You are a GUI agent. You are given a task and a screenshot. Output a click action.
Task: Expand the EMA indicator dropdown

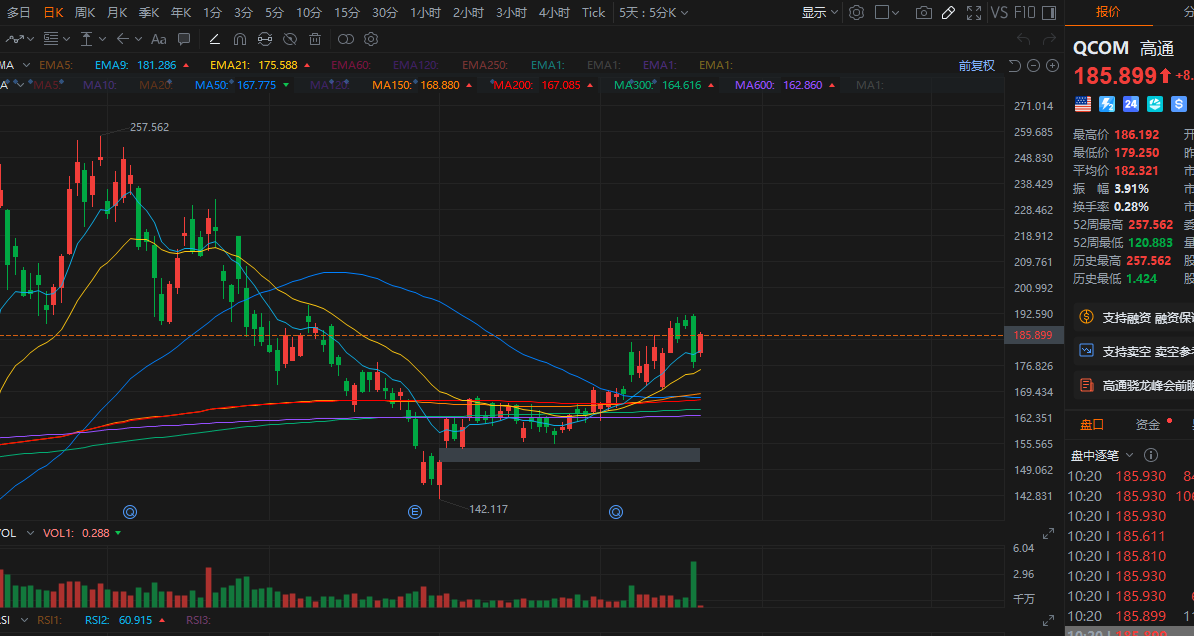click(27, 66)
